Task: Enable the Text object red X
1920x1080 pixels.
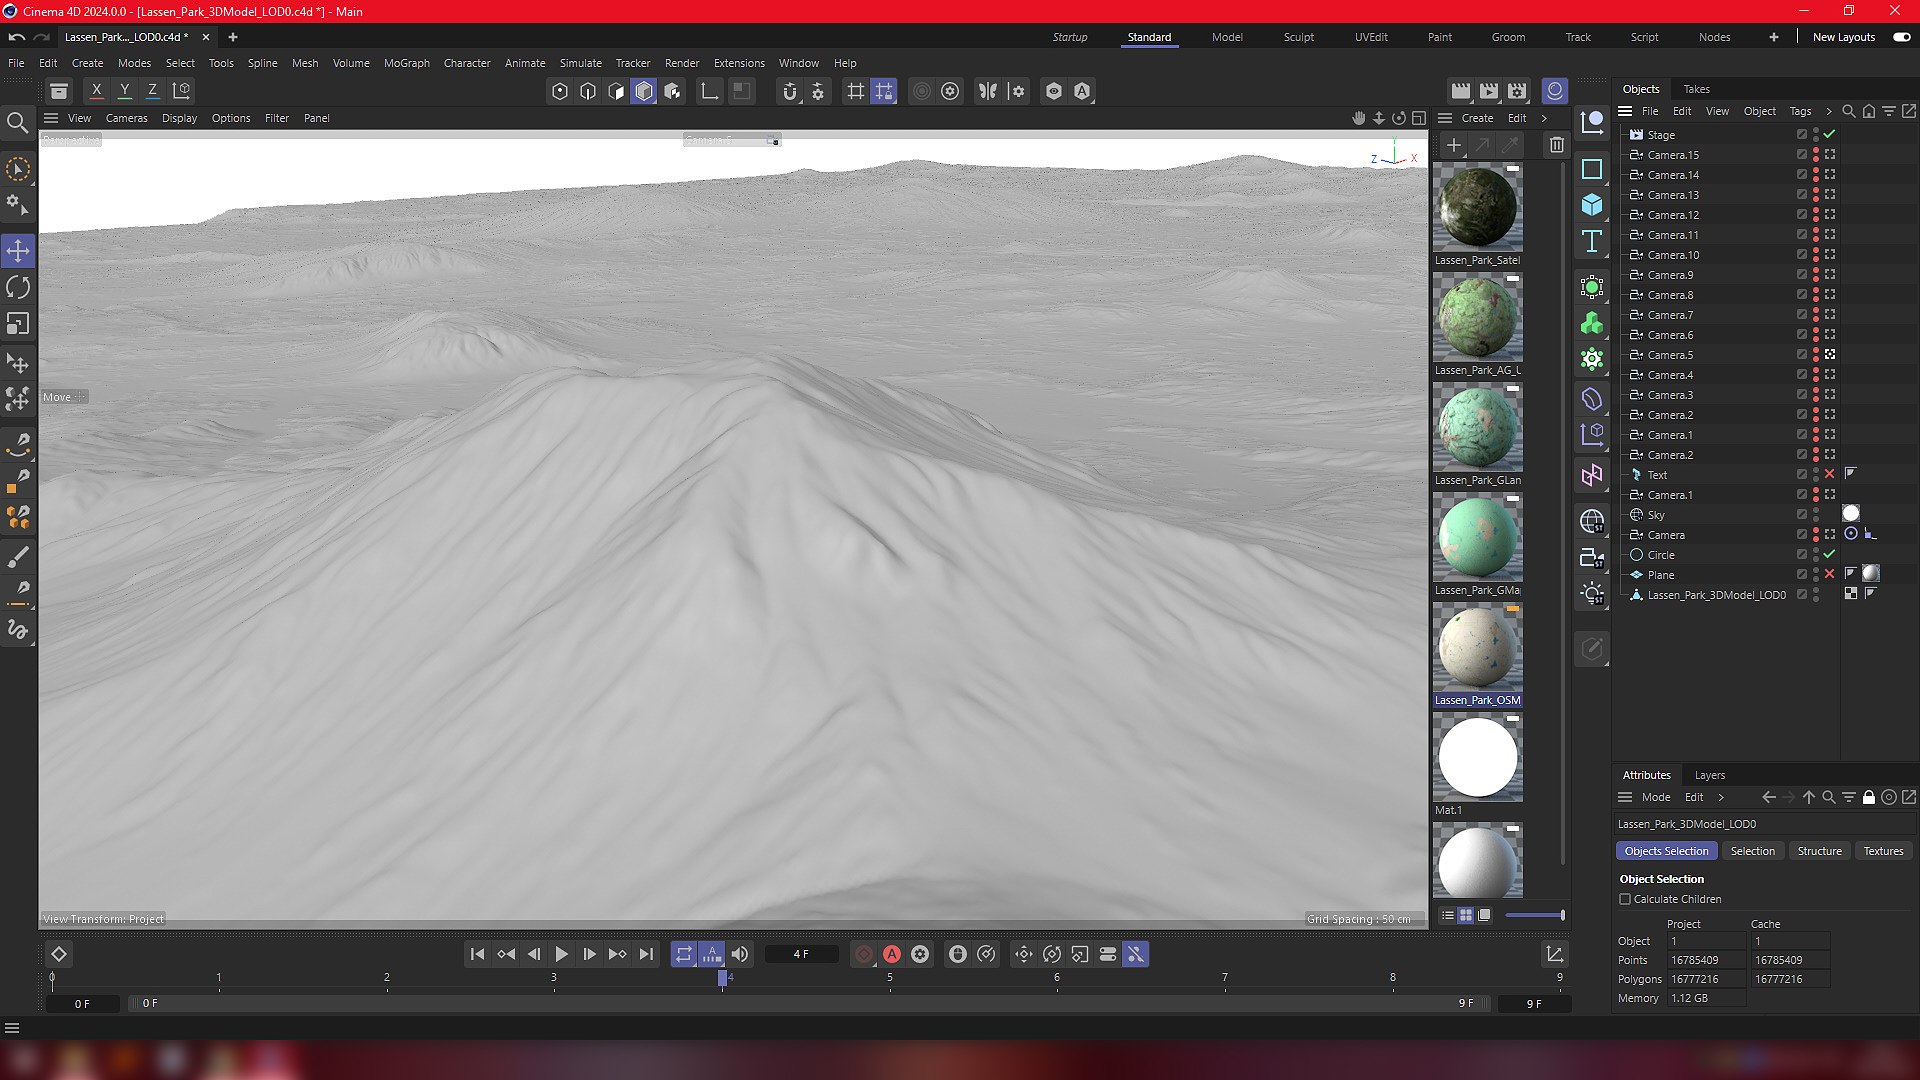Action: point(1830,474)
